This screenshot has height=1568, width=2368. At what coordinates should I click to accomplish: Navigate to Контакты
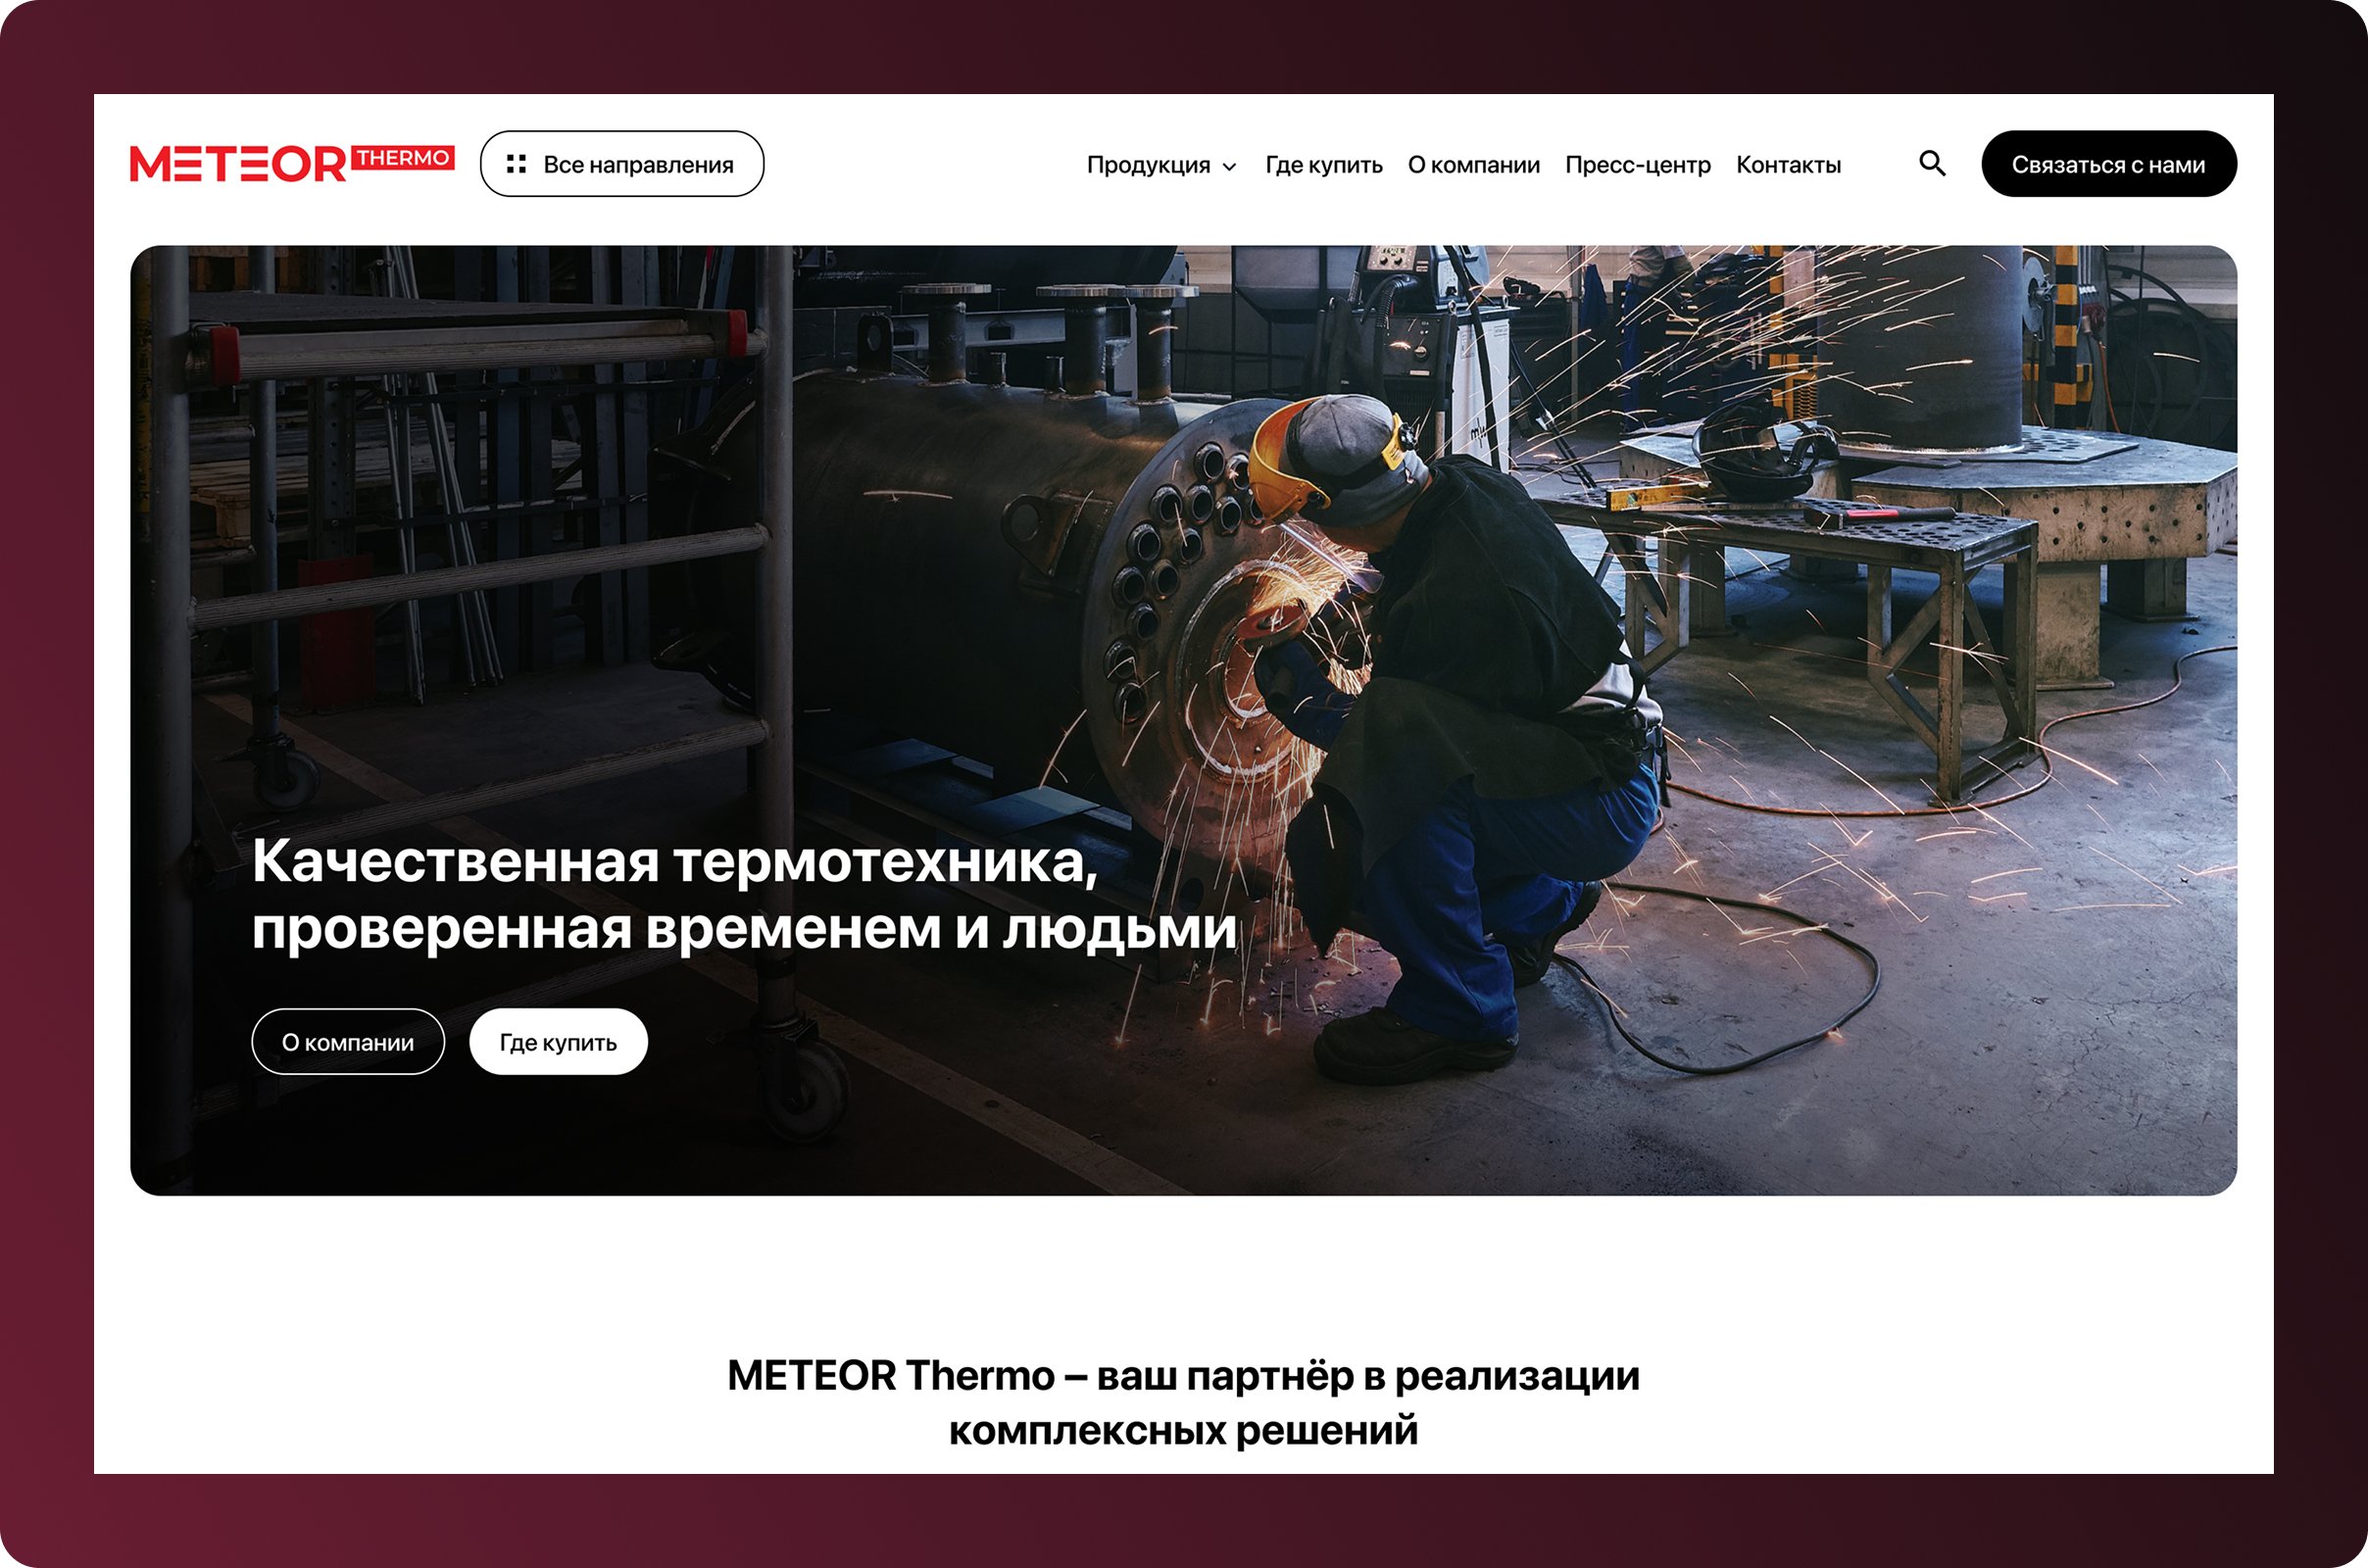(1788, 165)
